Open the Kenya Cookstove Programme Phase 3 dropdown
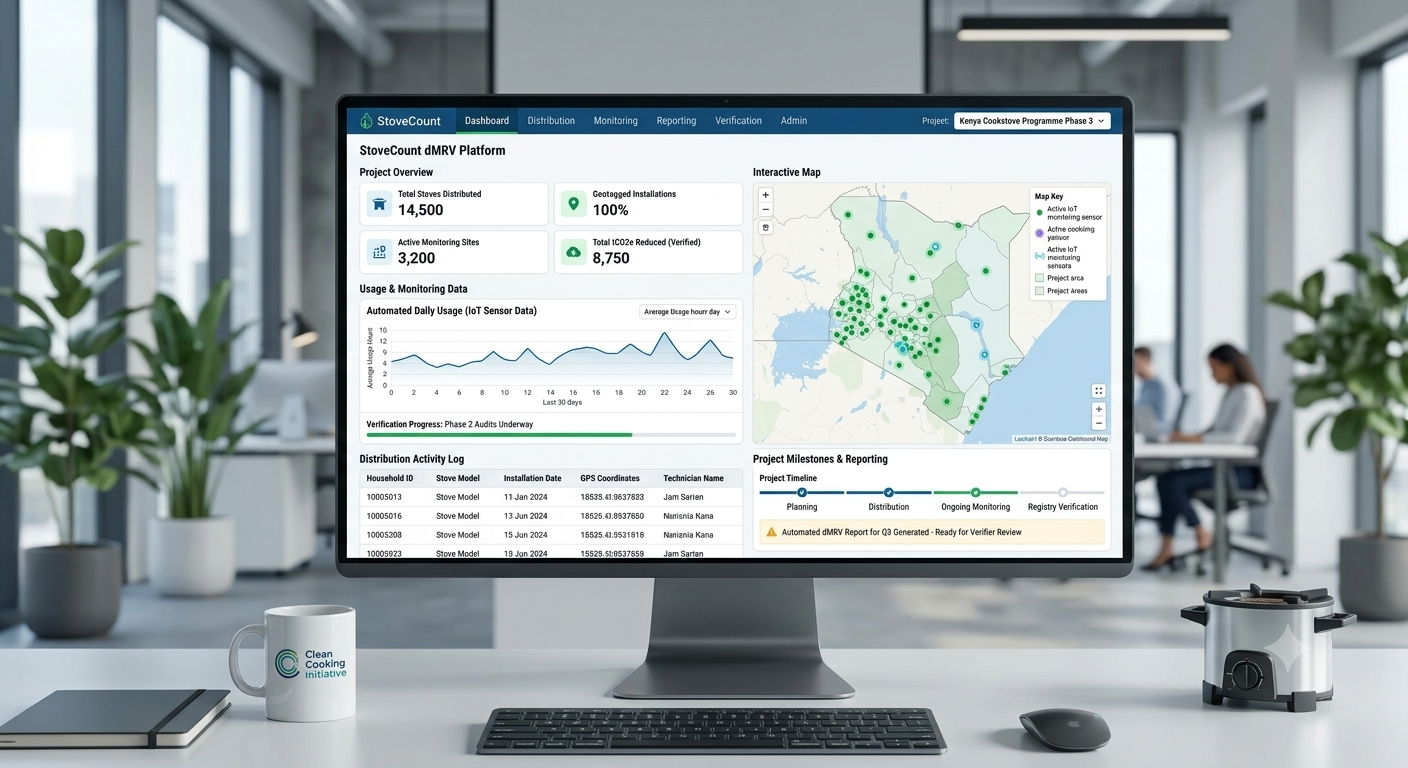1408x768 pixels. coord(1032,121)
